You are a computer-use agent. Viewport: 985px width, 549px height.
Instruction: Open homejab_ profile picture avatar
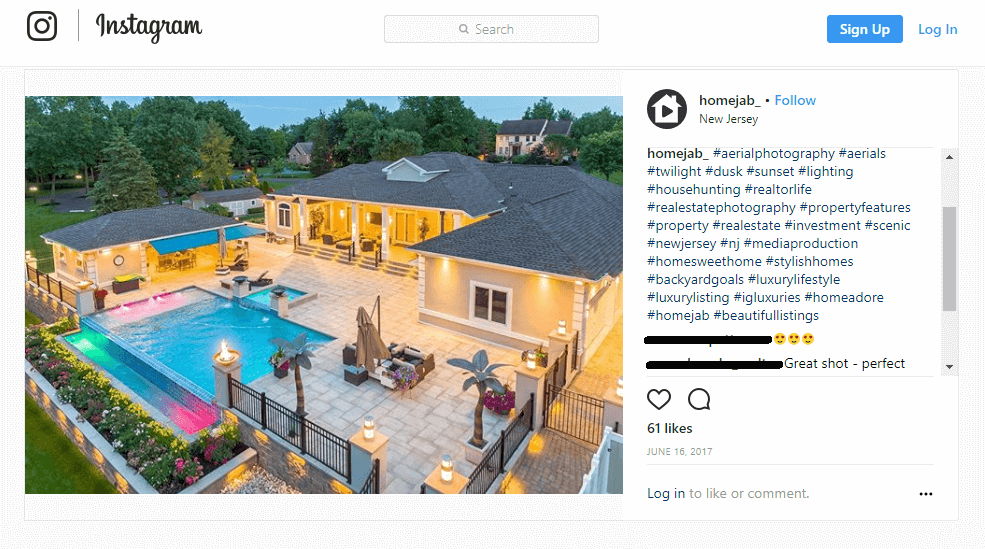click(x=667, y=109)
